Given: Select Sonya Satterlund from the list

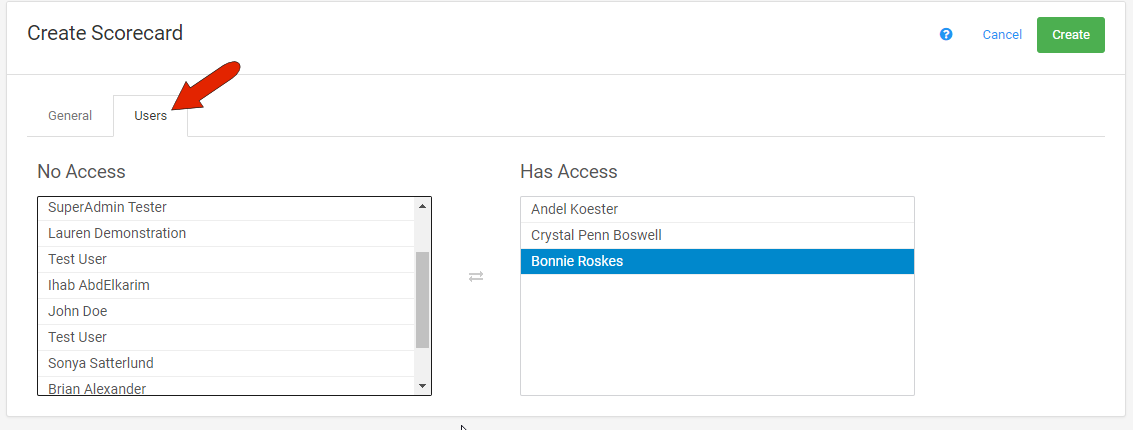Looking at the screenshot, I should pyautogui.click(x=227, y=363).
